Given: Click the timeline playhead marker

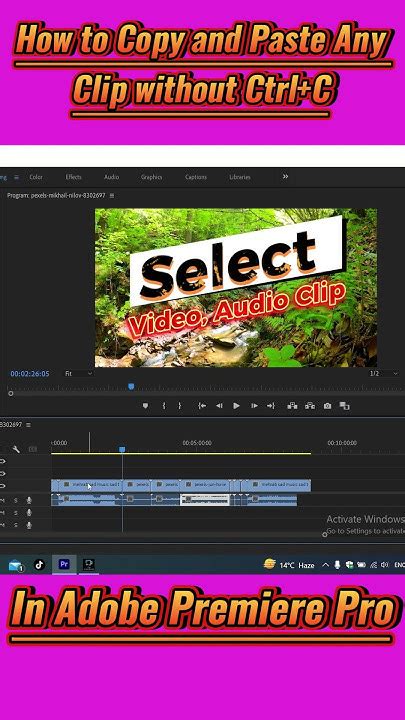Looking at the screenshot, I should [122, 450].
